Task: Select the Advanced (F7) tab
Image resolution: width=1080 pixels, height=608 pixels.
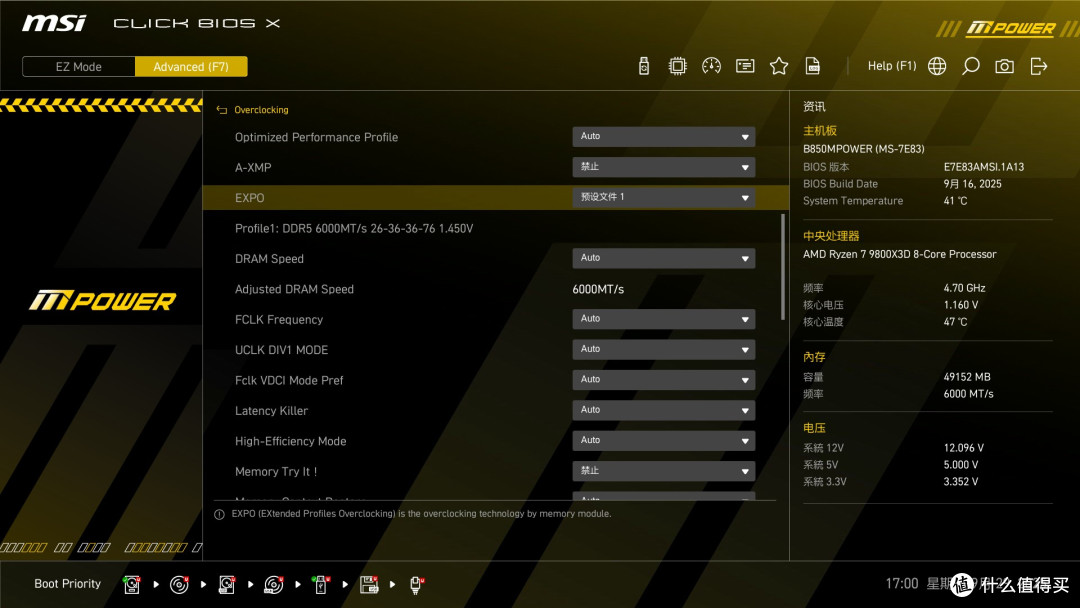Action: click(191, 67)
